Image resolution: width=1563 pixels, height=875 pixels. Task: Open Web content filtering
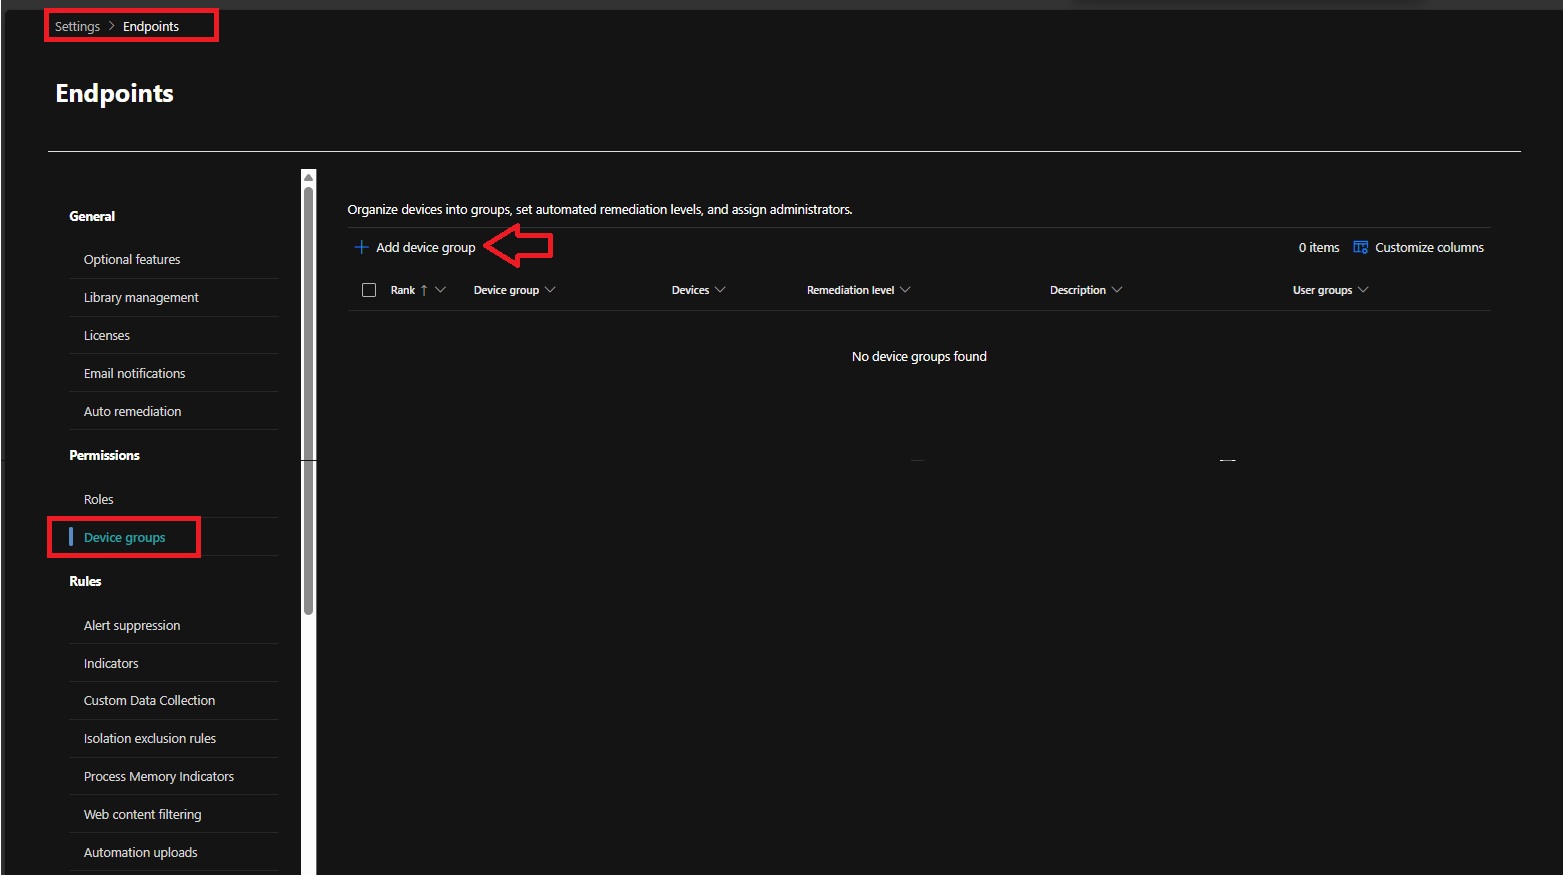click(x=143, y=815)
